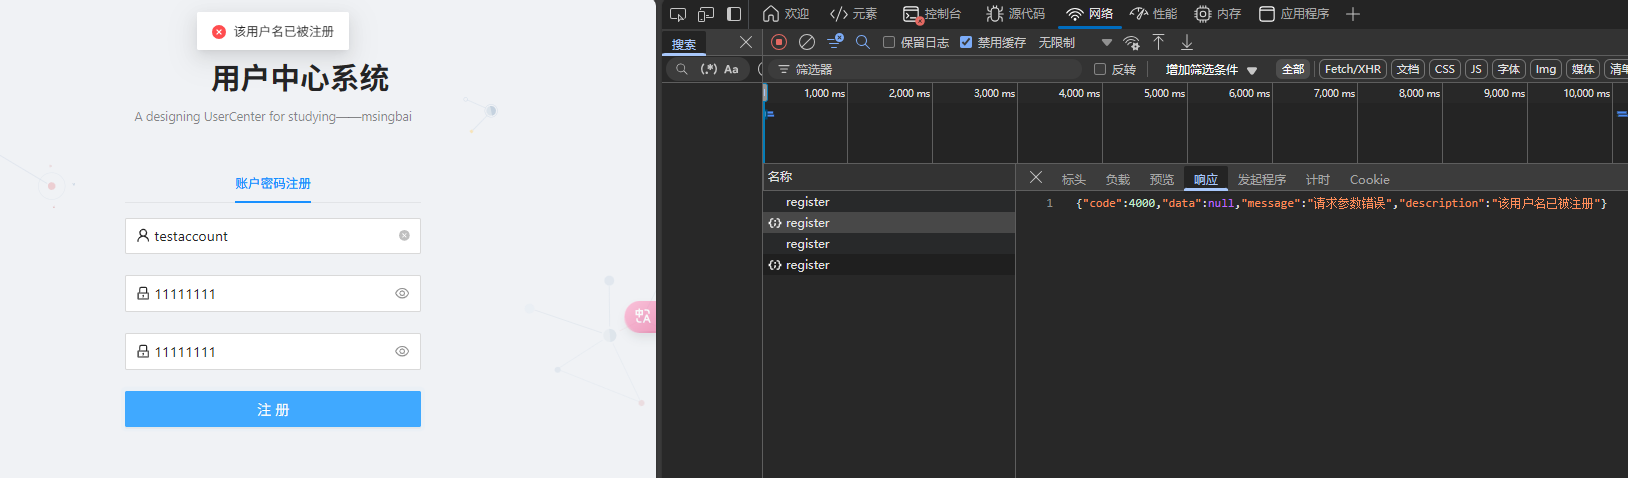Screen dimensions: 1628x478
Task: Toggle the network filter bar icon
Action: [x=835, y=42]
